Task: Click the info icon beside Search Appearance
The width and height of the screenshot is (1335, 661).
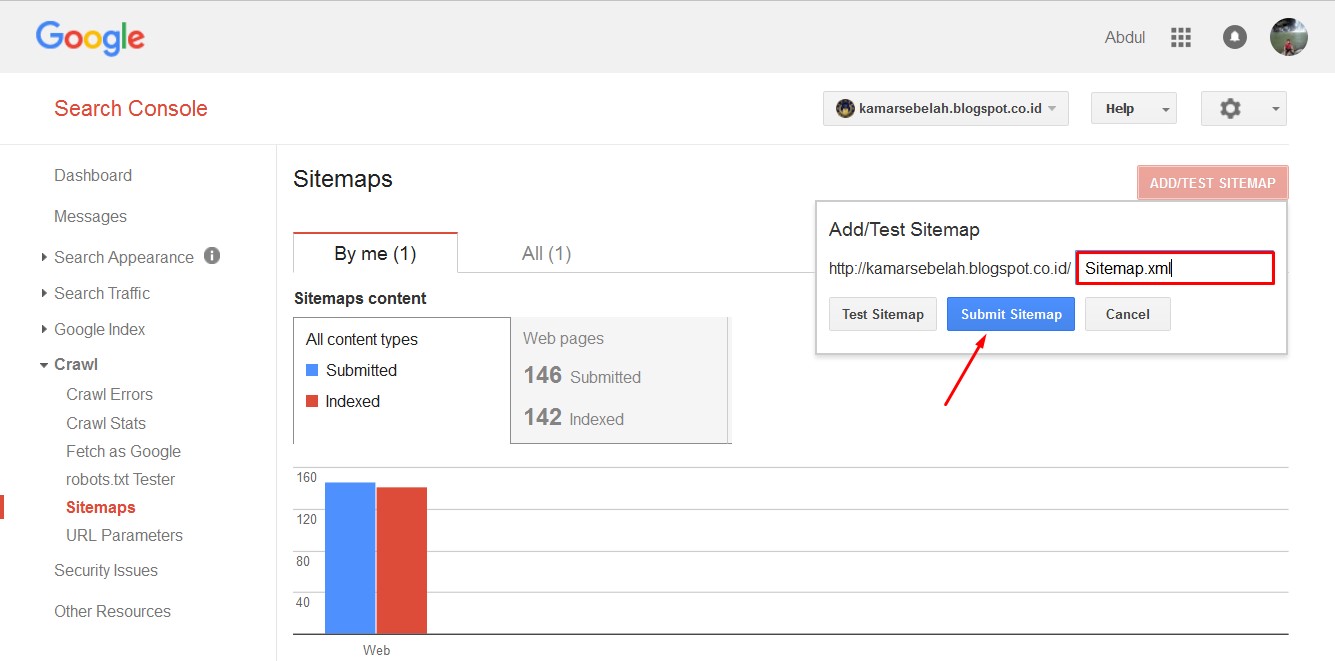Action: pyautogui.click(x=212, y=256)
